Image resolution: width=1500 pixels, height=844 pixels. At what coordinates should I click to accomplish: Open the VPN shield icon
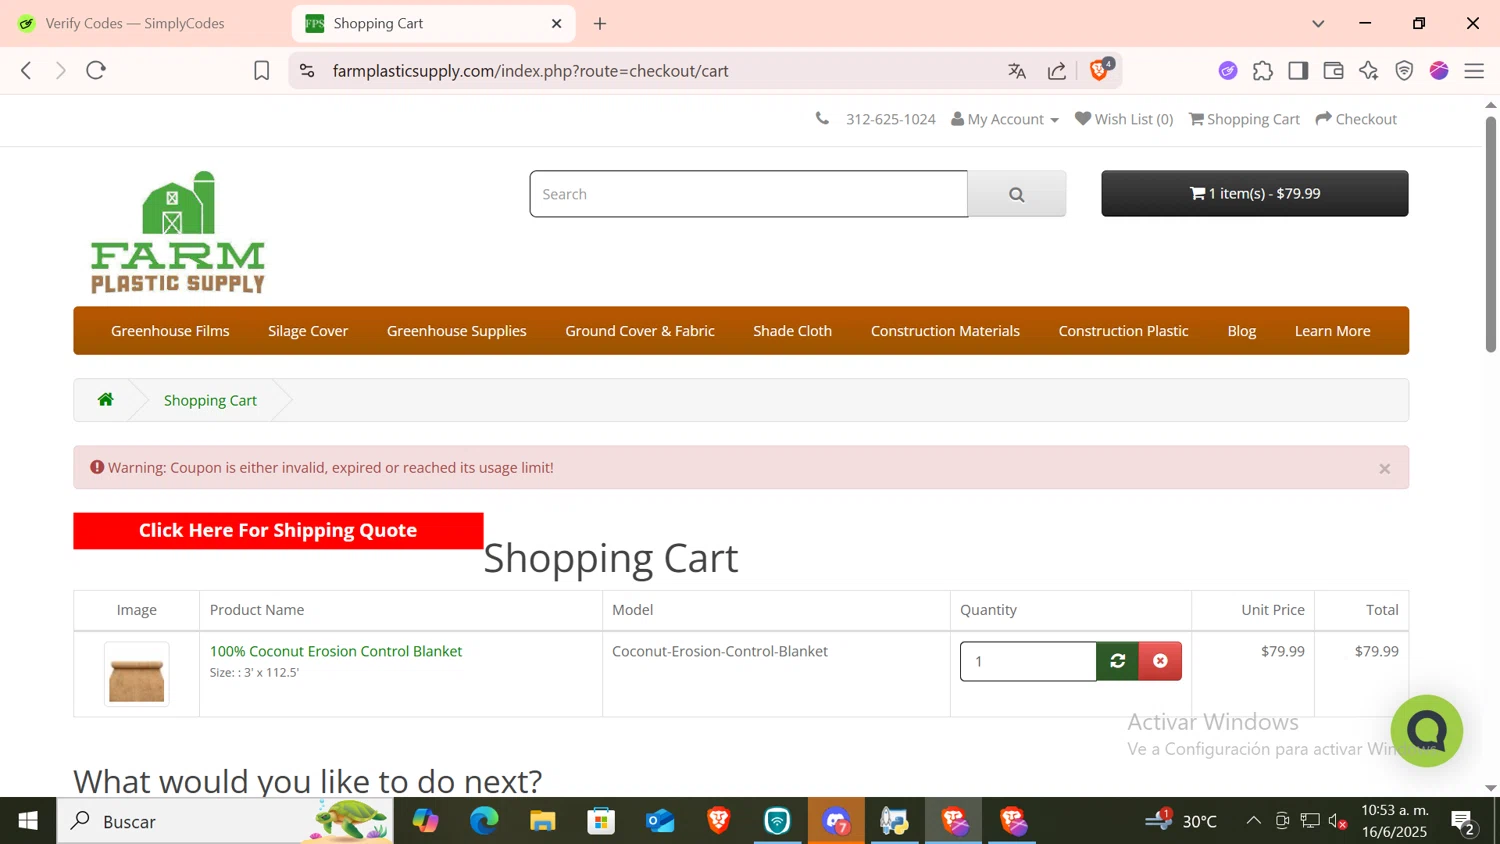click(1404, 71)
